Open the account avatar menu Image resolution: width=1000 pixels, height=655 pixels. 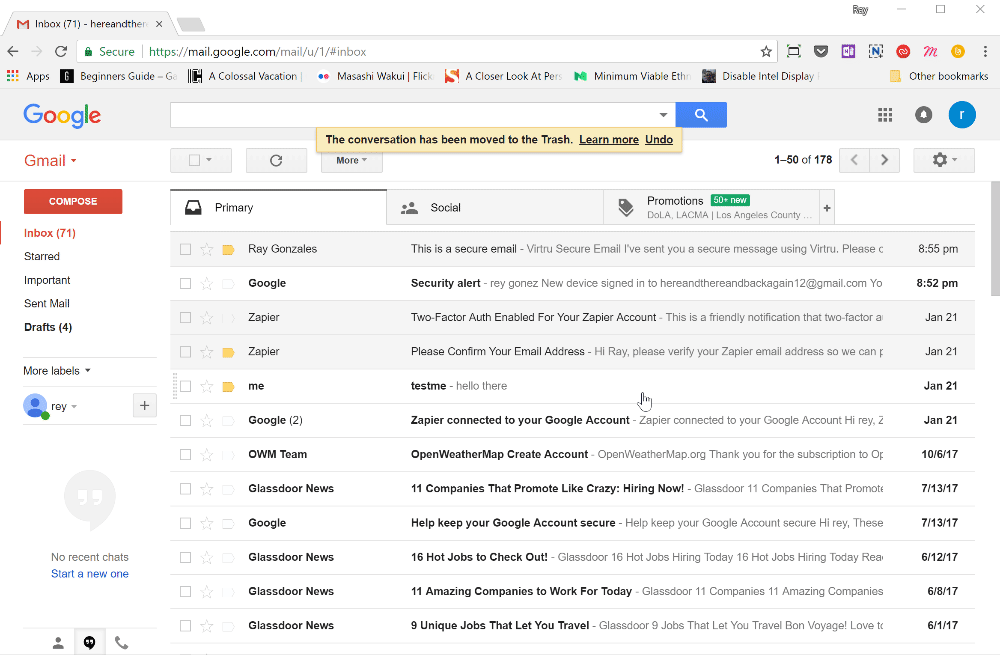[x=962, y=115]
